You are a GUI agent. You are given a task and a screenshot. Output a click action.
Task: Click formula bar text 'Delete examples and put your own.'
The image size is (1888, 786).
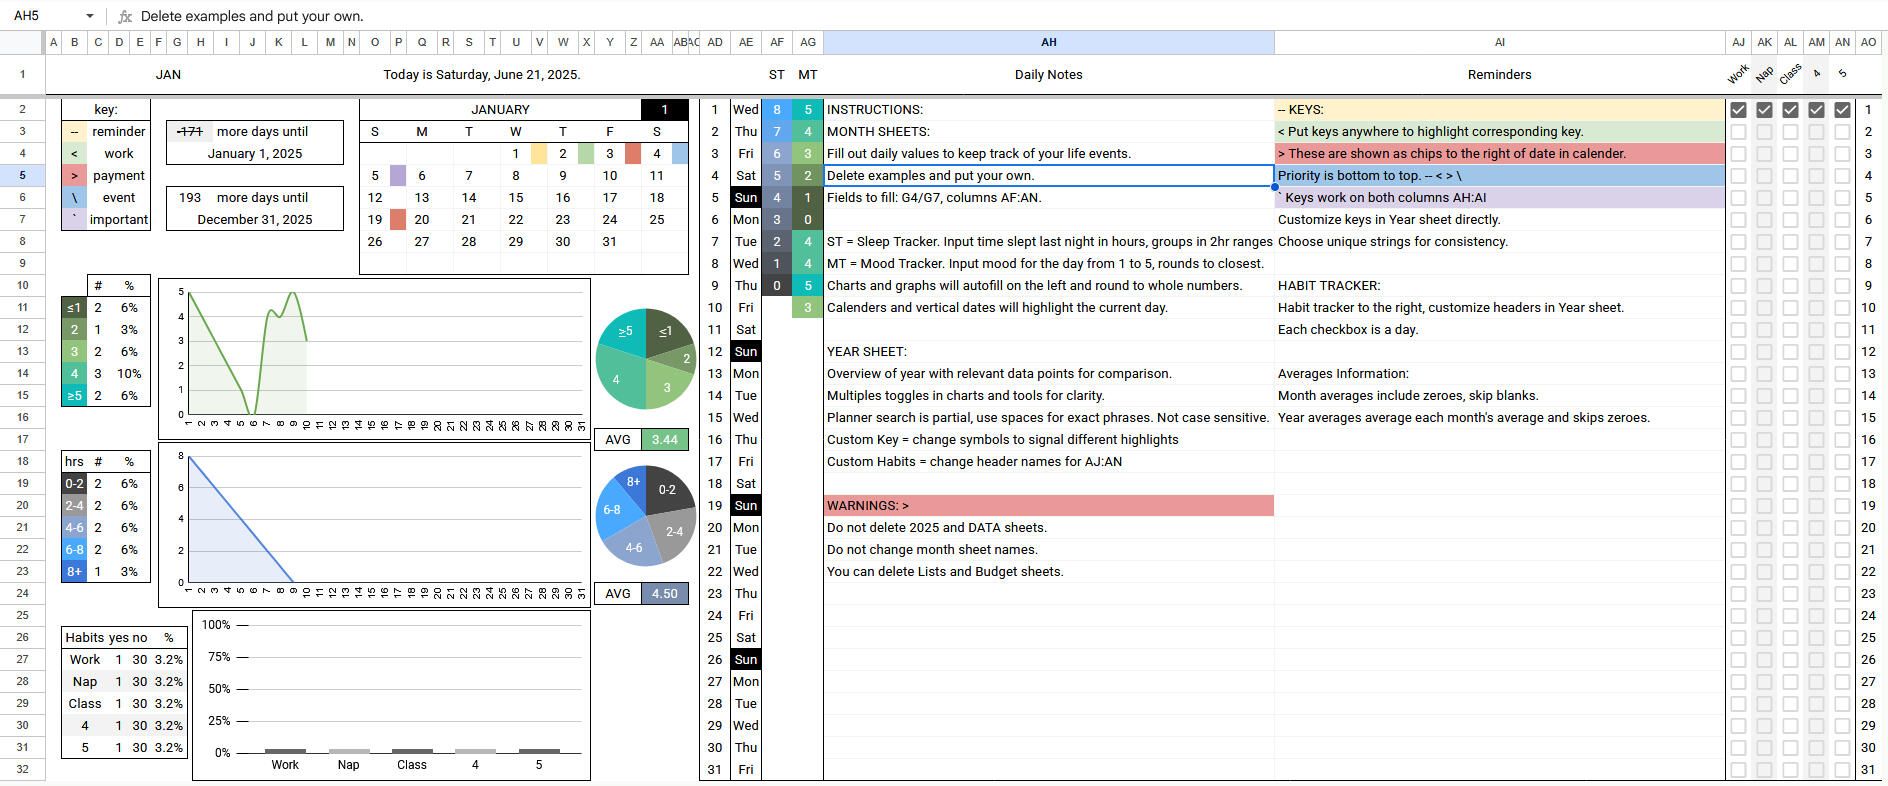click(x=252, y=16)
